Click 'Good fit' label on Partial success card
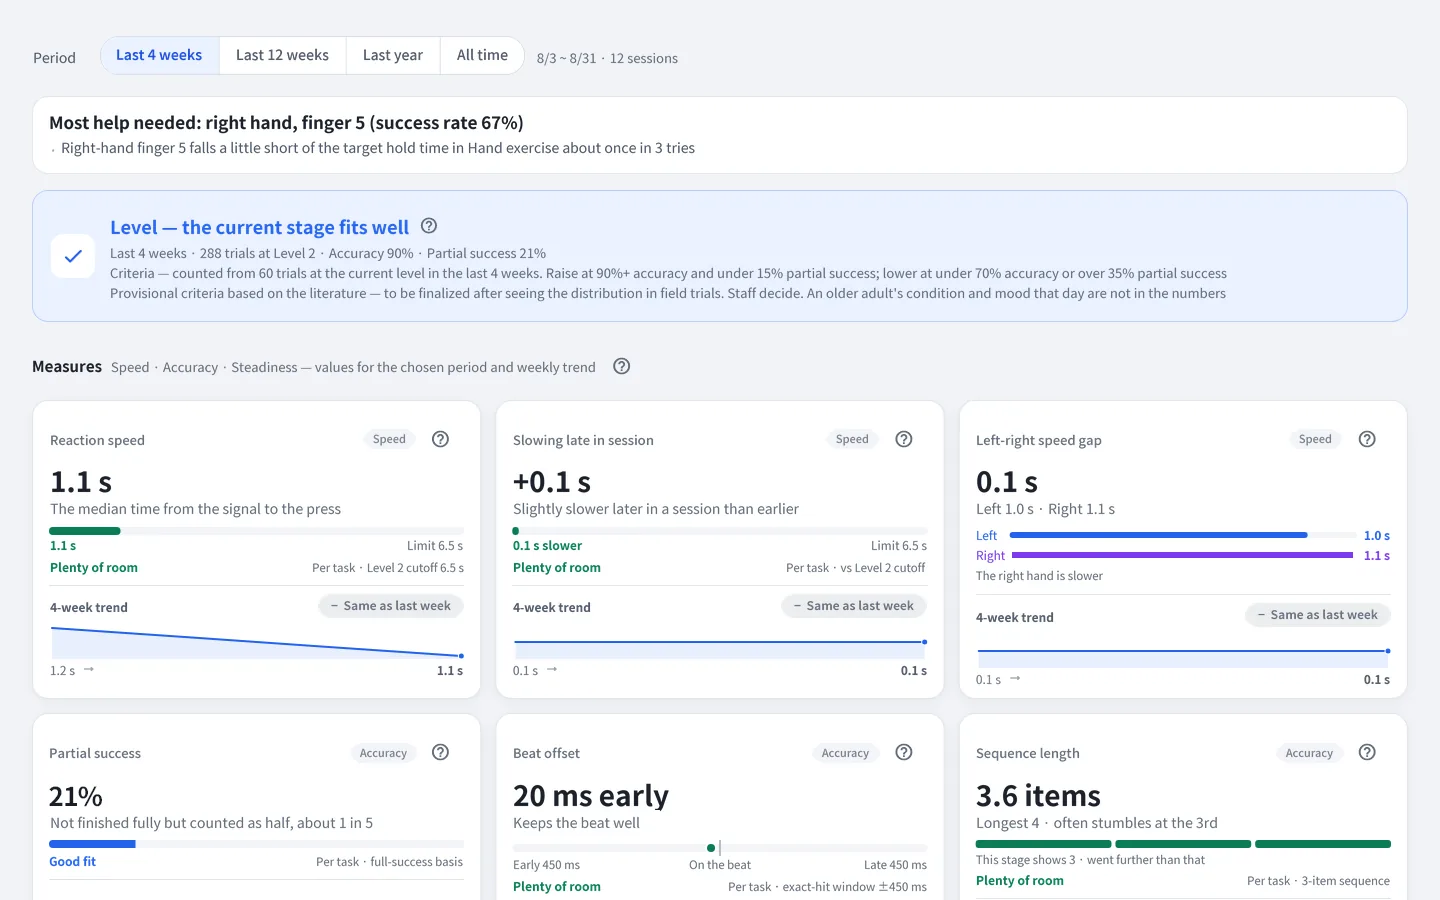This screenshot has width=1440, height=900. [x=73, y=861]
